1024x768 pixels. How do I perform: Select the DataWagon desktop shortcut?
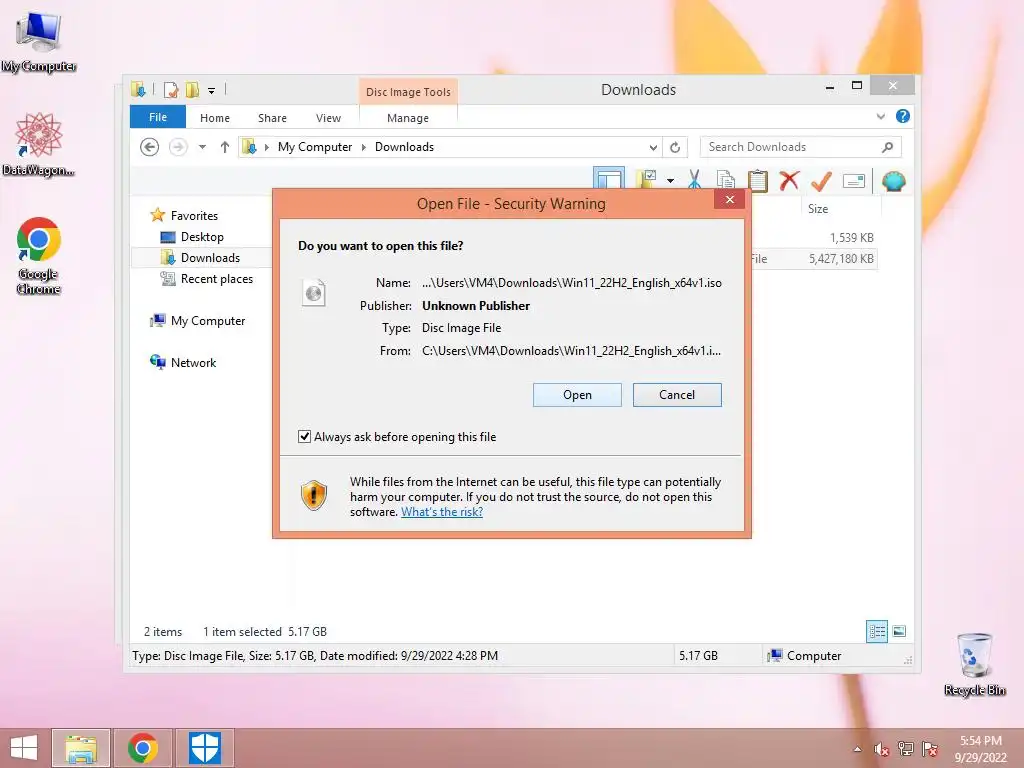(39, 144)
